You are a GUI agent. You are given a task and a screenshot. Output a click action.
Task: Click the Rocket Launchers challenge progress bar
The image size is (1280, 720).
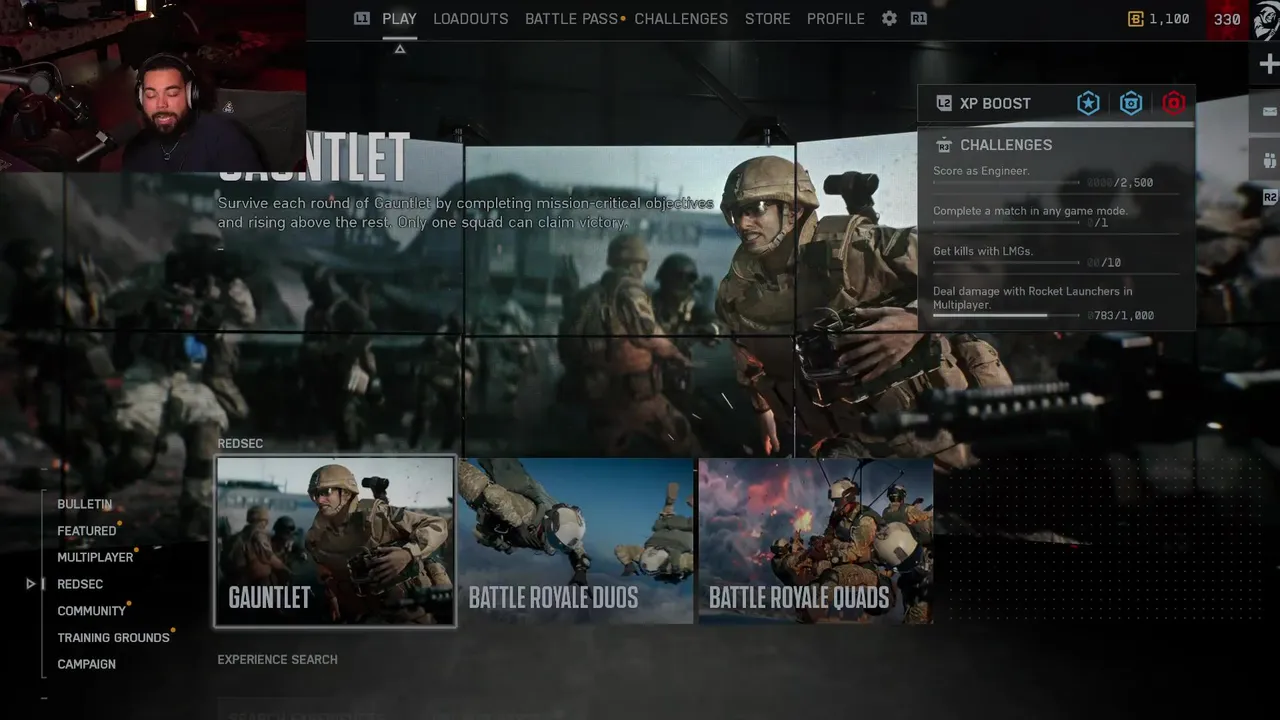coord(1006,315)
